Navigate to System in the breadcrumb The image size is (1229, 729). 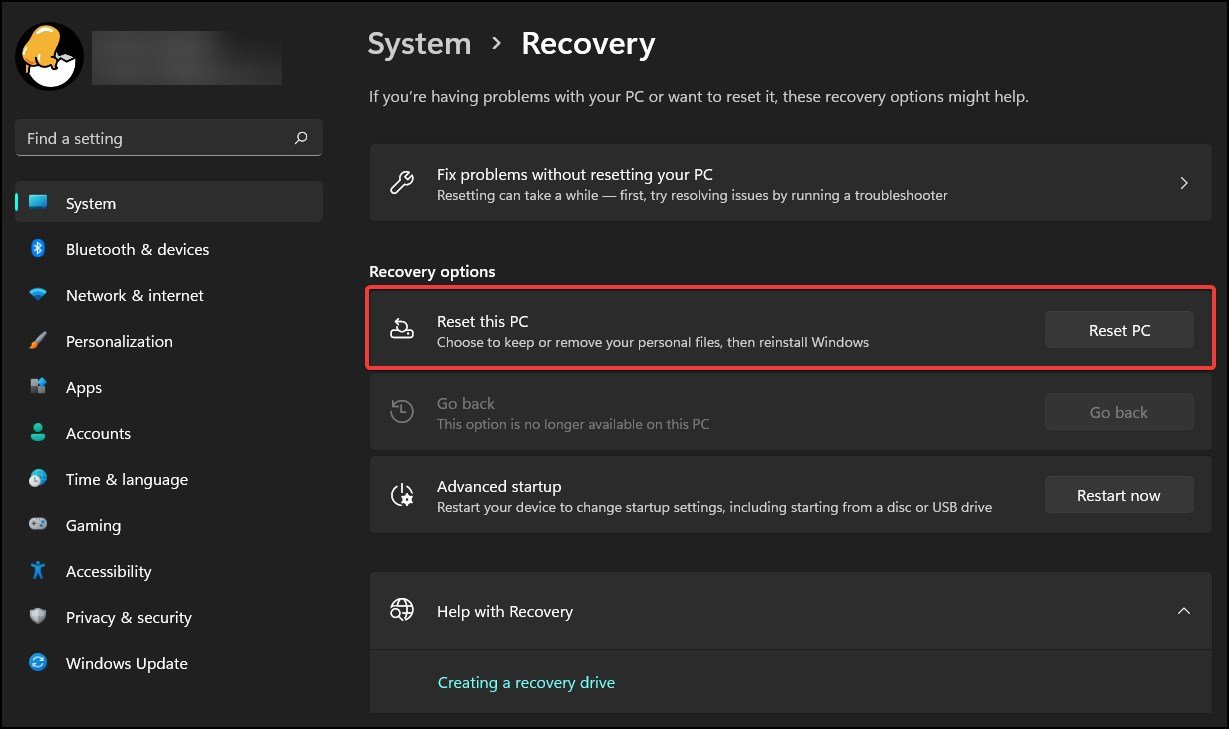pos(419,44)
